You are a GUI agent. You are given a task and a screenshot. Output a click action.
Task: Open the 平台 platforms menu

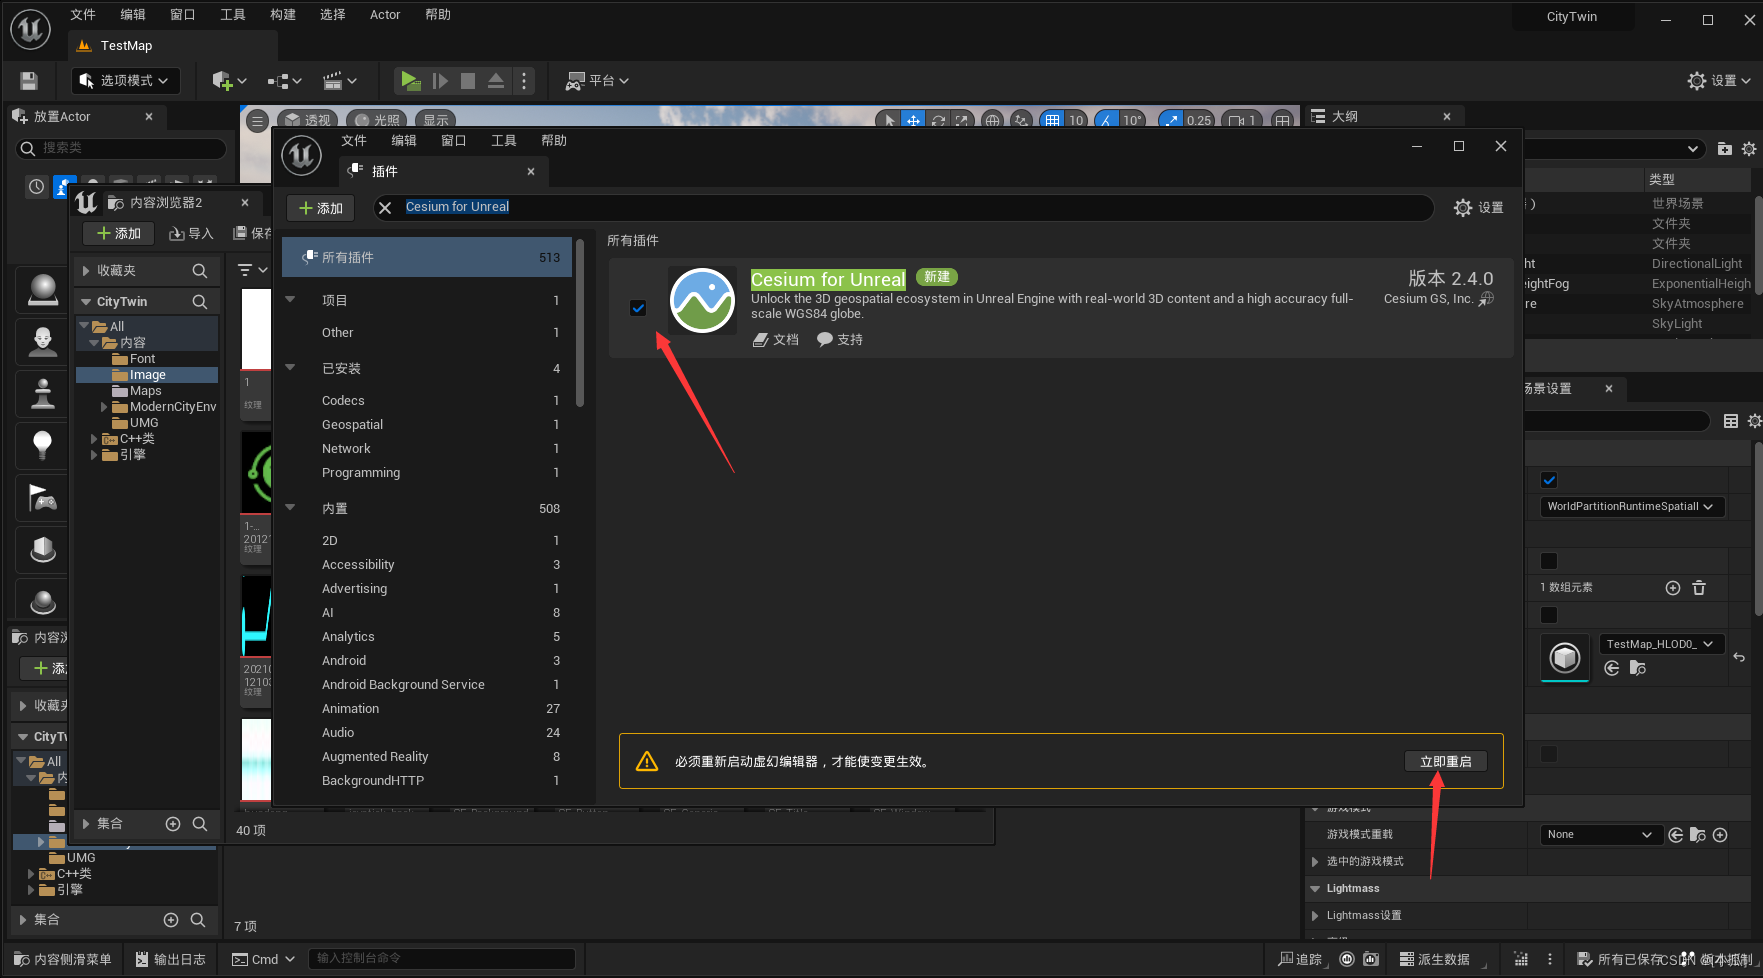(597, 81)
